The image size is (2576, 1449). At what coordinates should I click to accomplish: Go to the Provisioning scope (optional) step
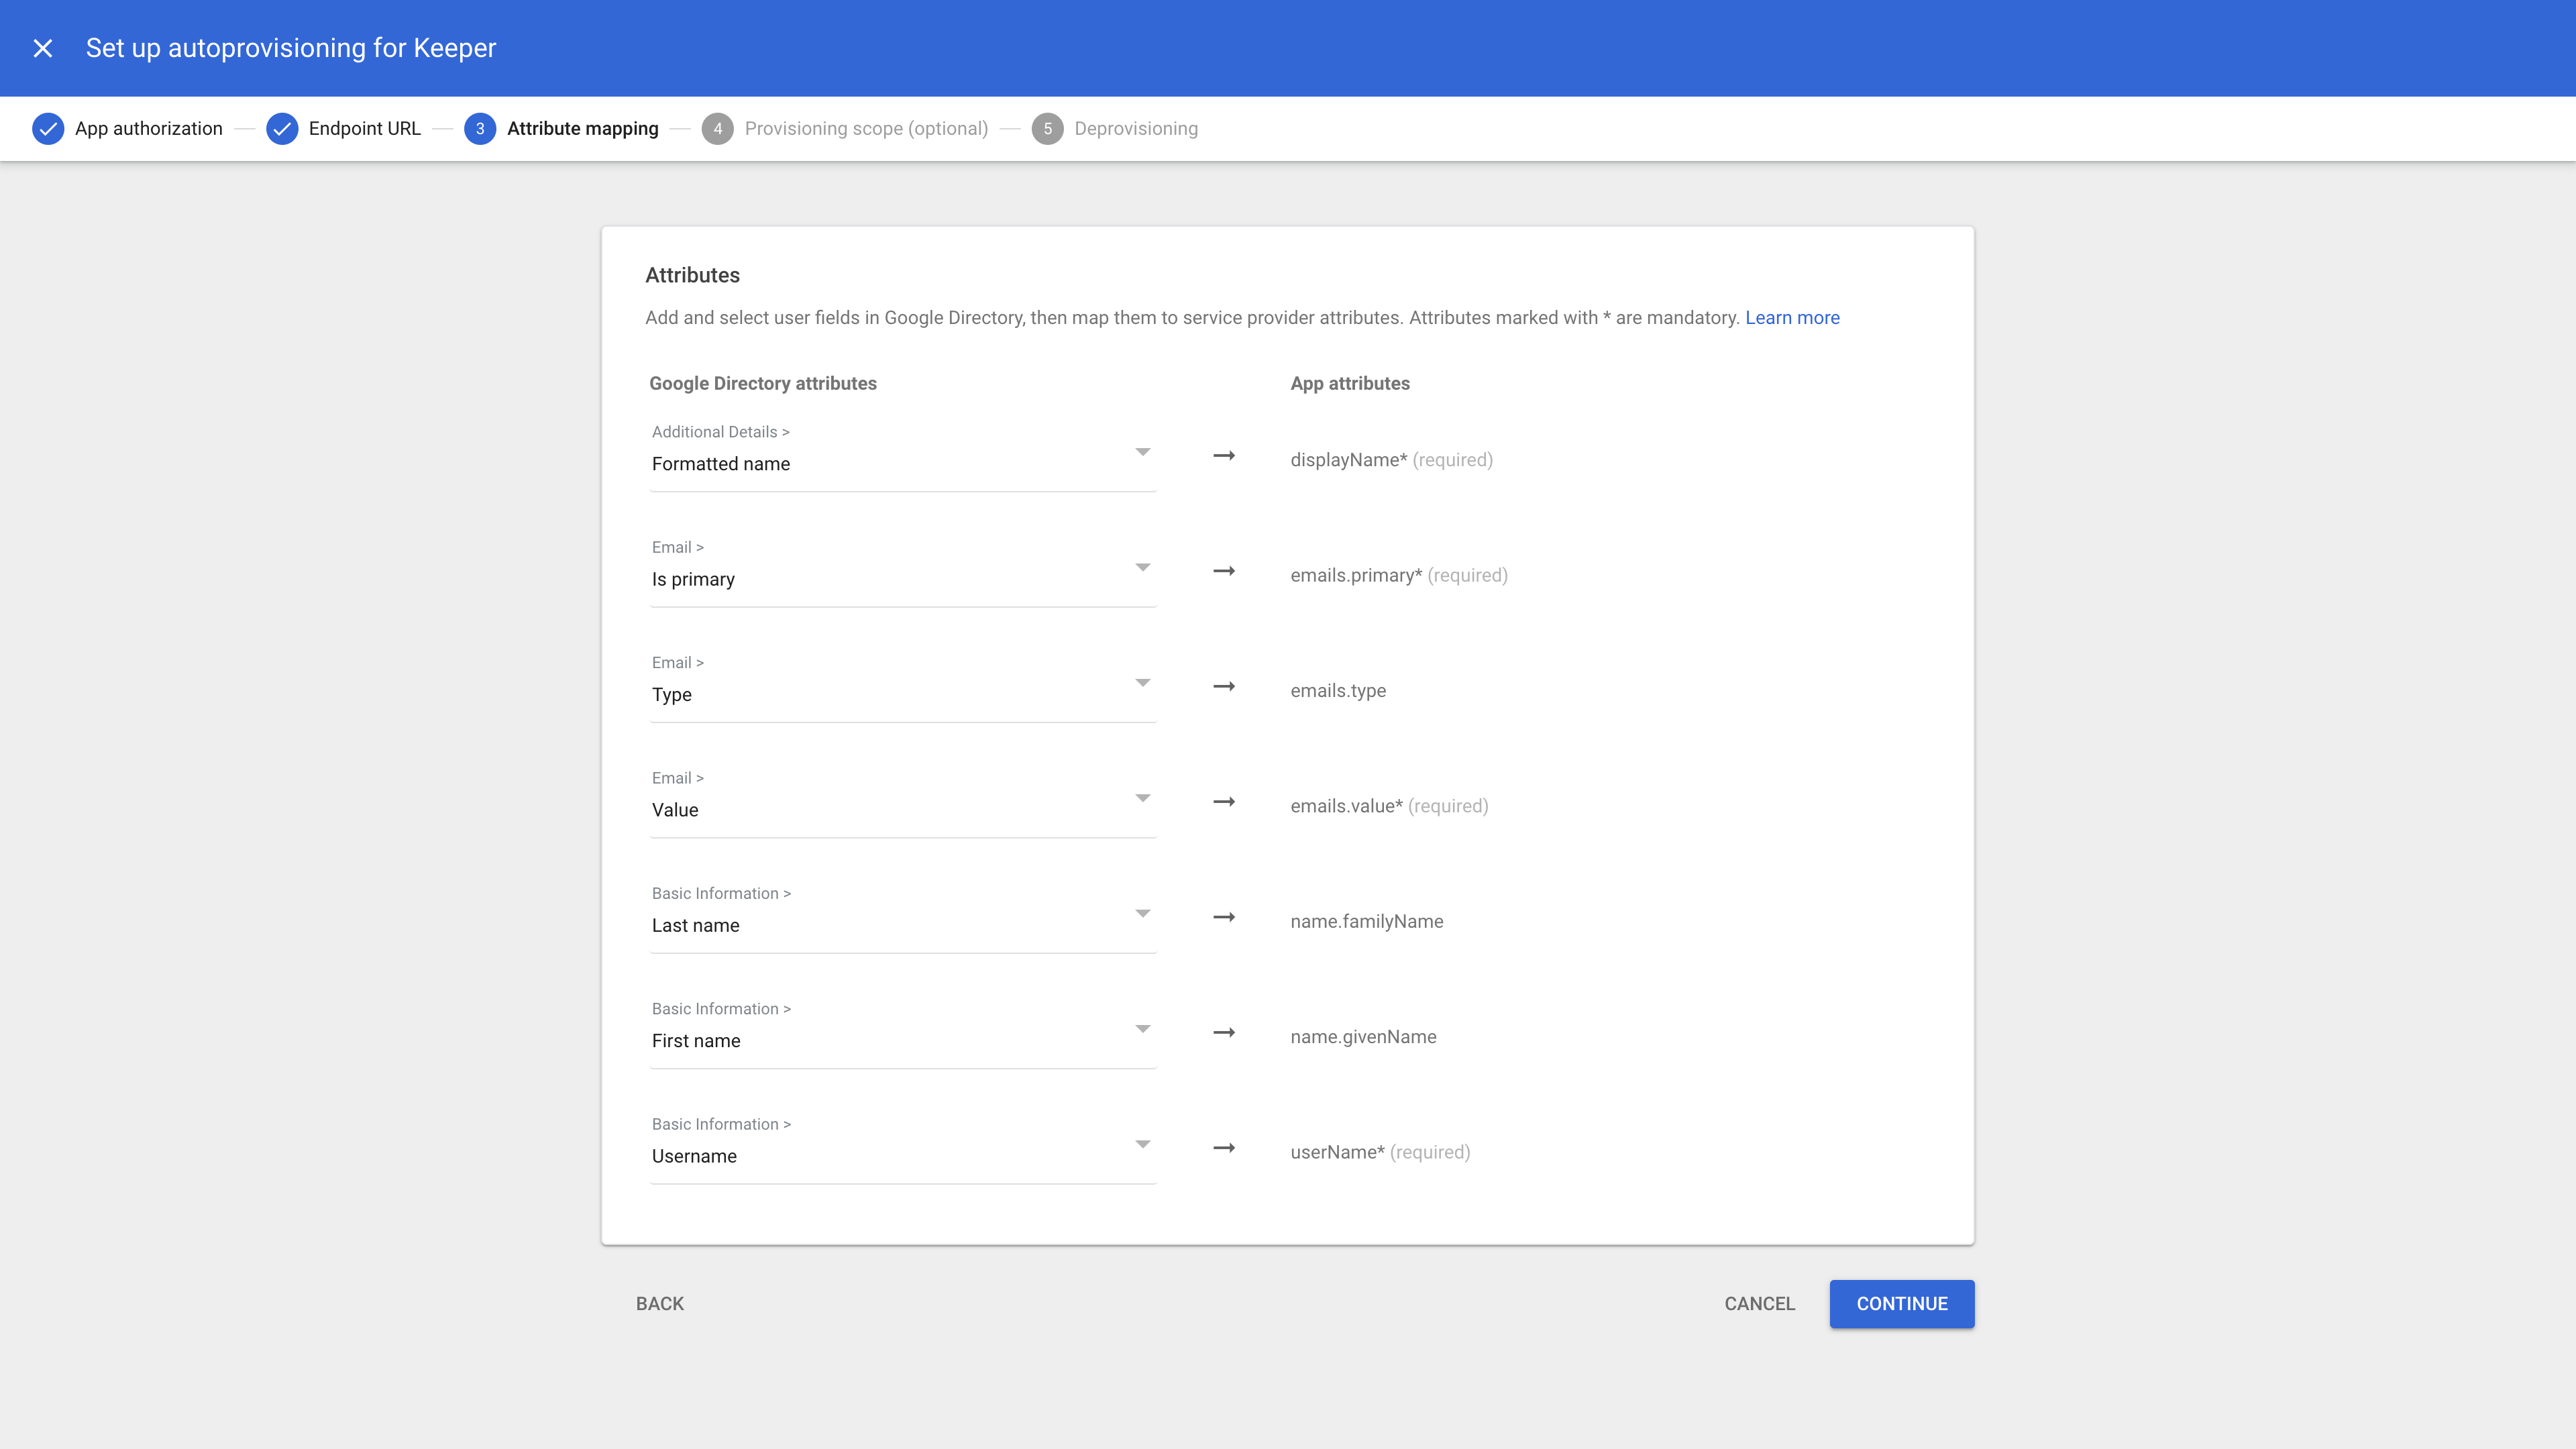tap(866, 129)
